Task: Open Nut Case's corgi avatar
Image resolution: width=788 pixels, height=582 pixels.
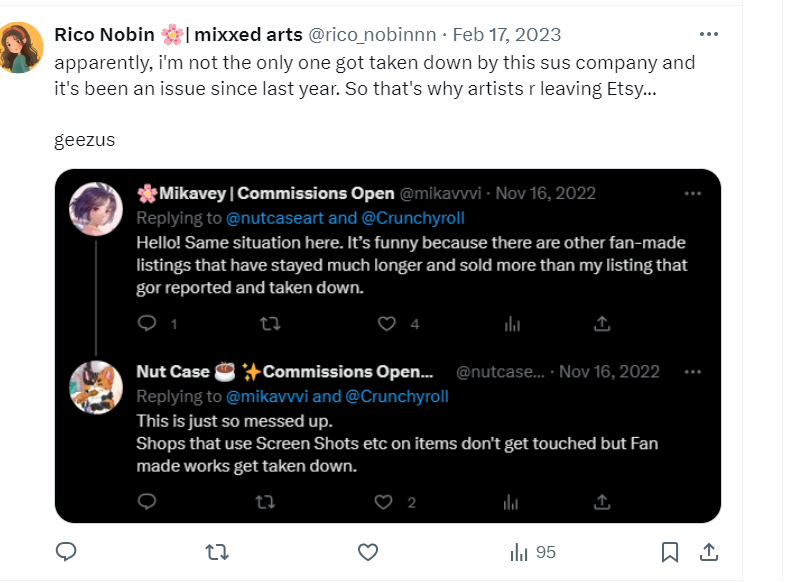Action: (x=96, y=386)
